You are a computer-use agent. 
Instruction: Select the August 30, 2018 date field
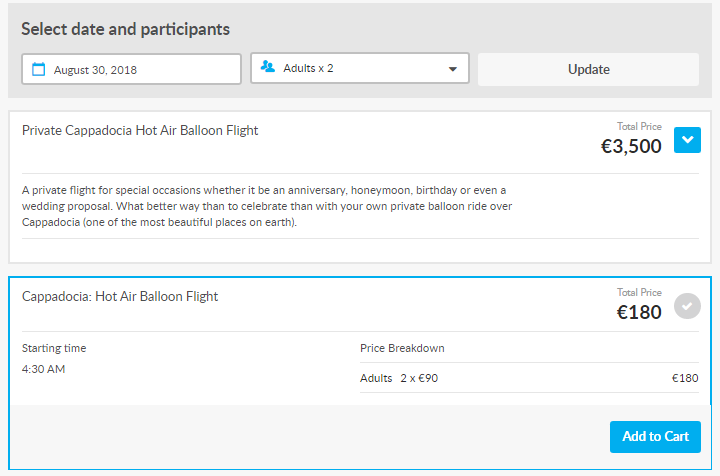[x=131, y=69]
